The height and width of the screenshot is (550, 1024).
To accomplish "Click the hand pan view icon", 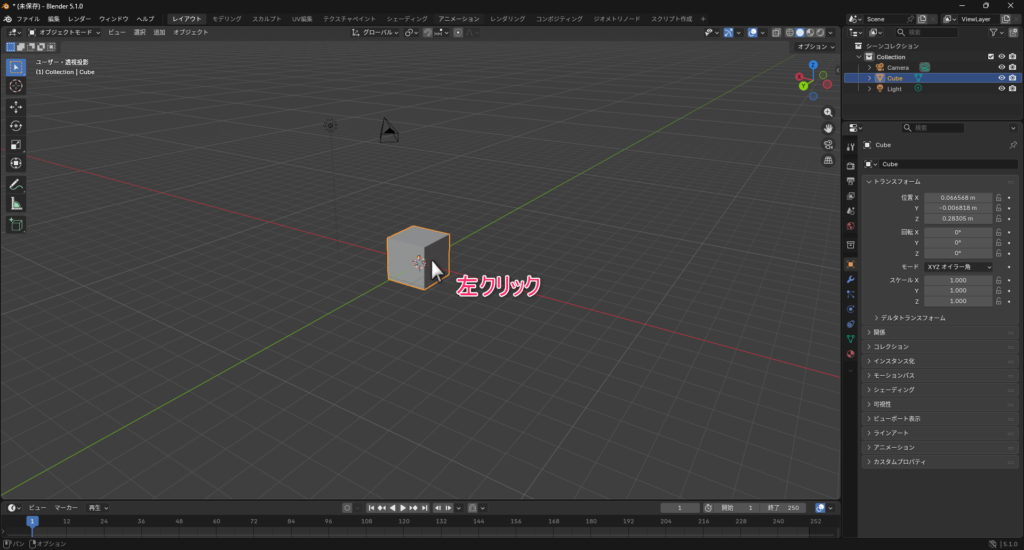I will (829, 128).
